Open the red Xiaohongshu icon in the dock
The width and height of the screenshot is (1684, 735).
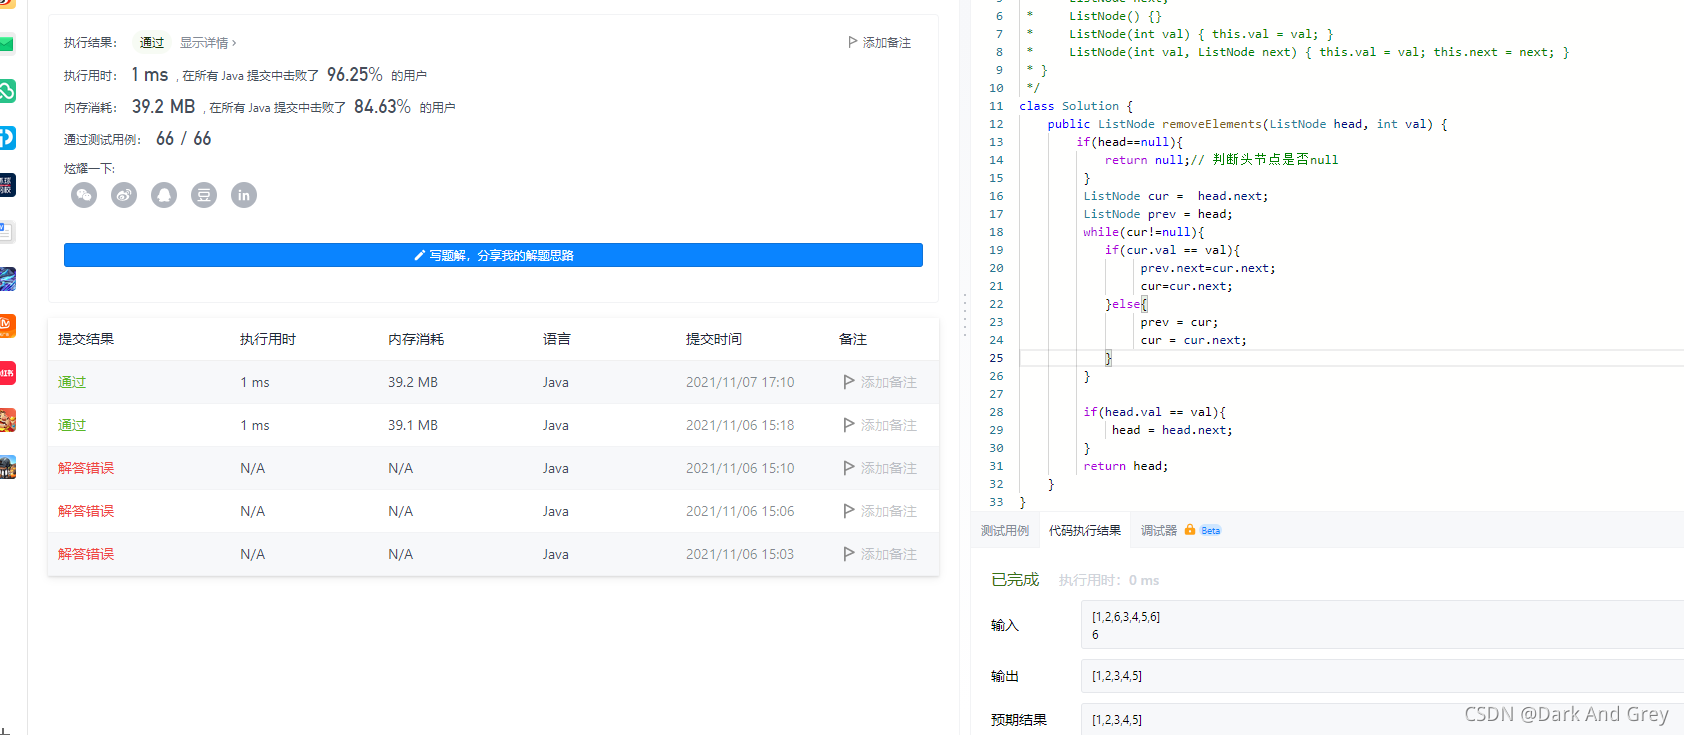pyautogui.click(x=7, y=373)
